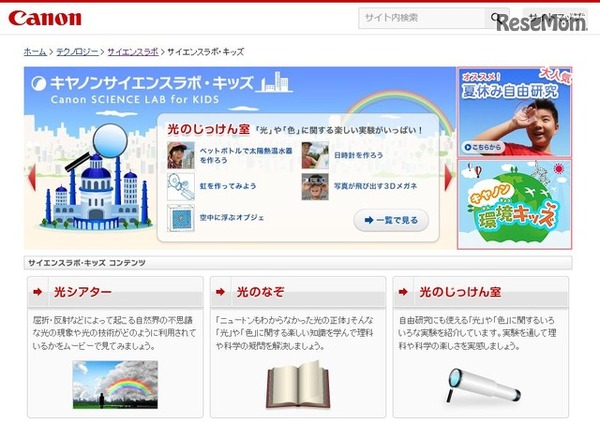The image size is (600, 422).
Task: Click the こちらから button on banner
Action: 483,147
